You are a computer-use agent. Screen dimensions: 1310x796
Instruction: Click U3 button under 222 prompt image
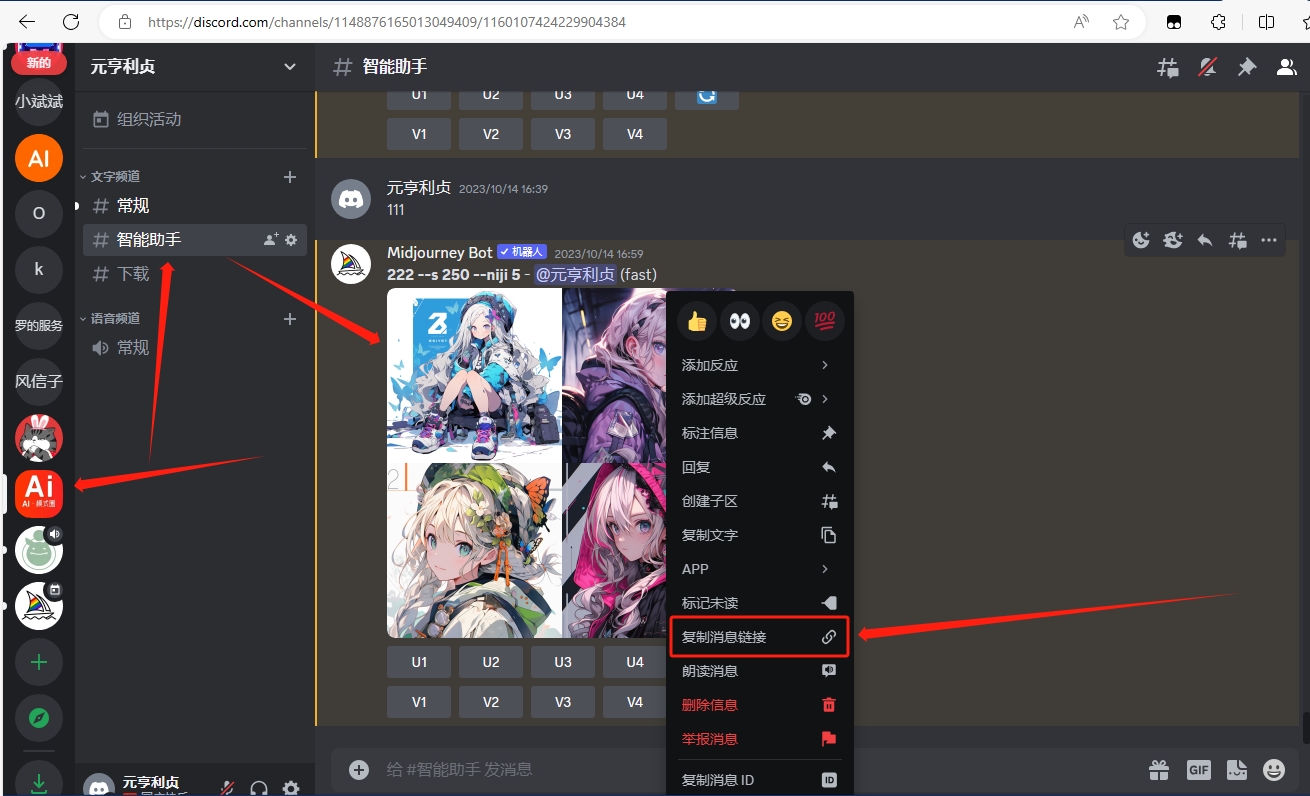563,662
